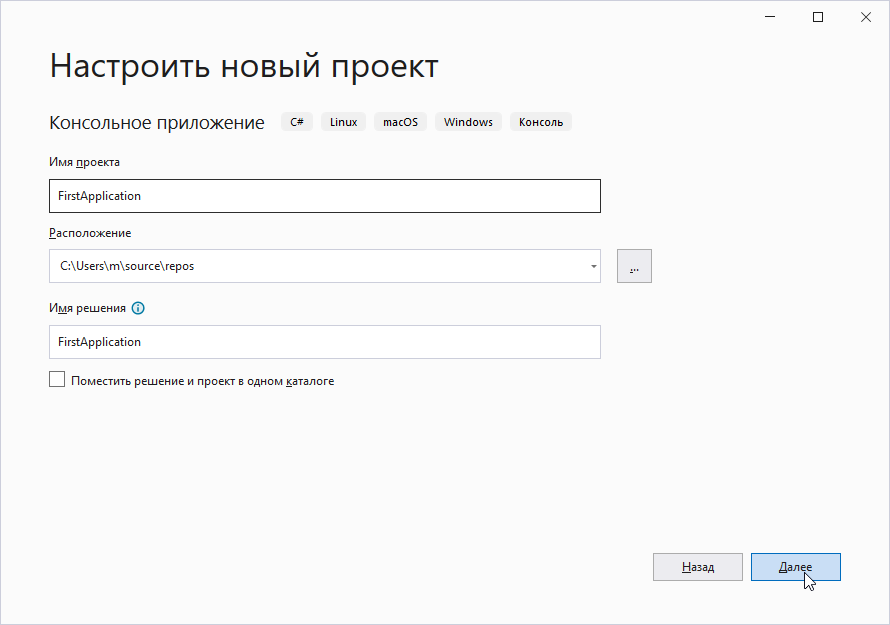Minimize the project setup window
Viewport: 890px width, 625px height.
click(772, 17)
